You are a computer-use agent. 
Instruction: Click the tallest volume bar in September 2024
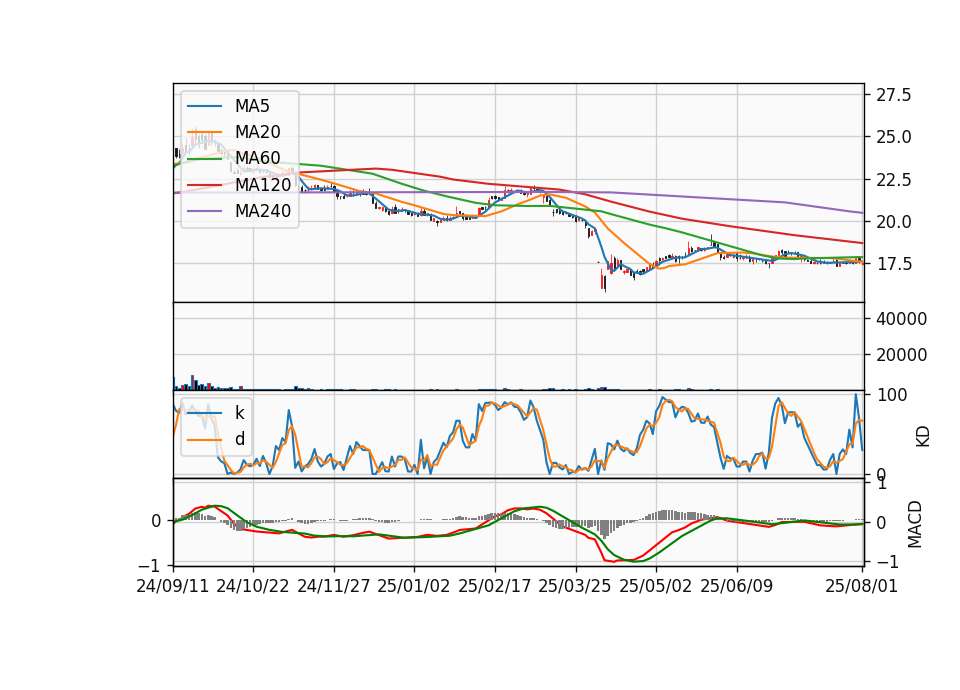tap(192, 383)
